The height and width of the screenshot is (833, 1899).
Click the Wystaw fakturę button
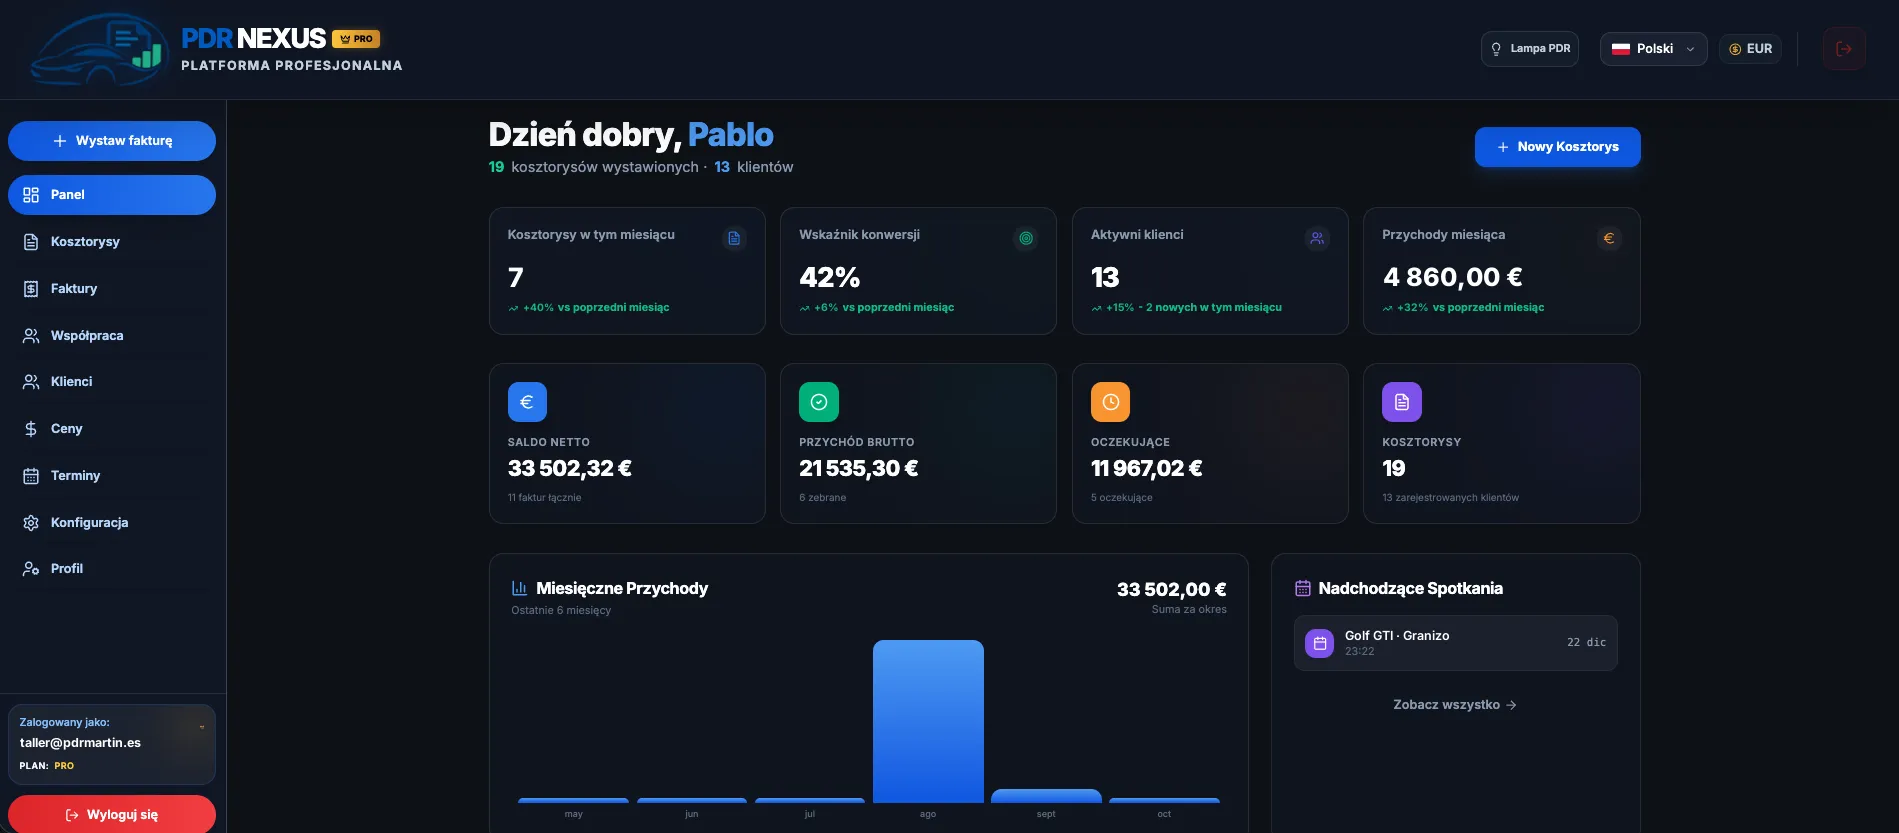[x=112, y=141]
